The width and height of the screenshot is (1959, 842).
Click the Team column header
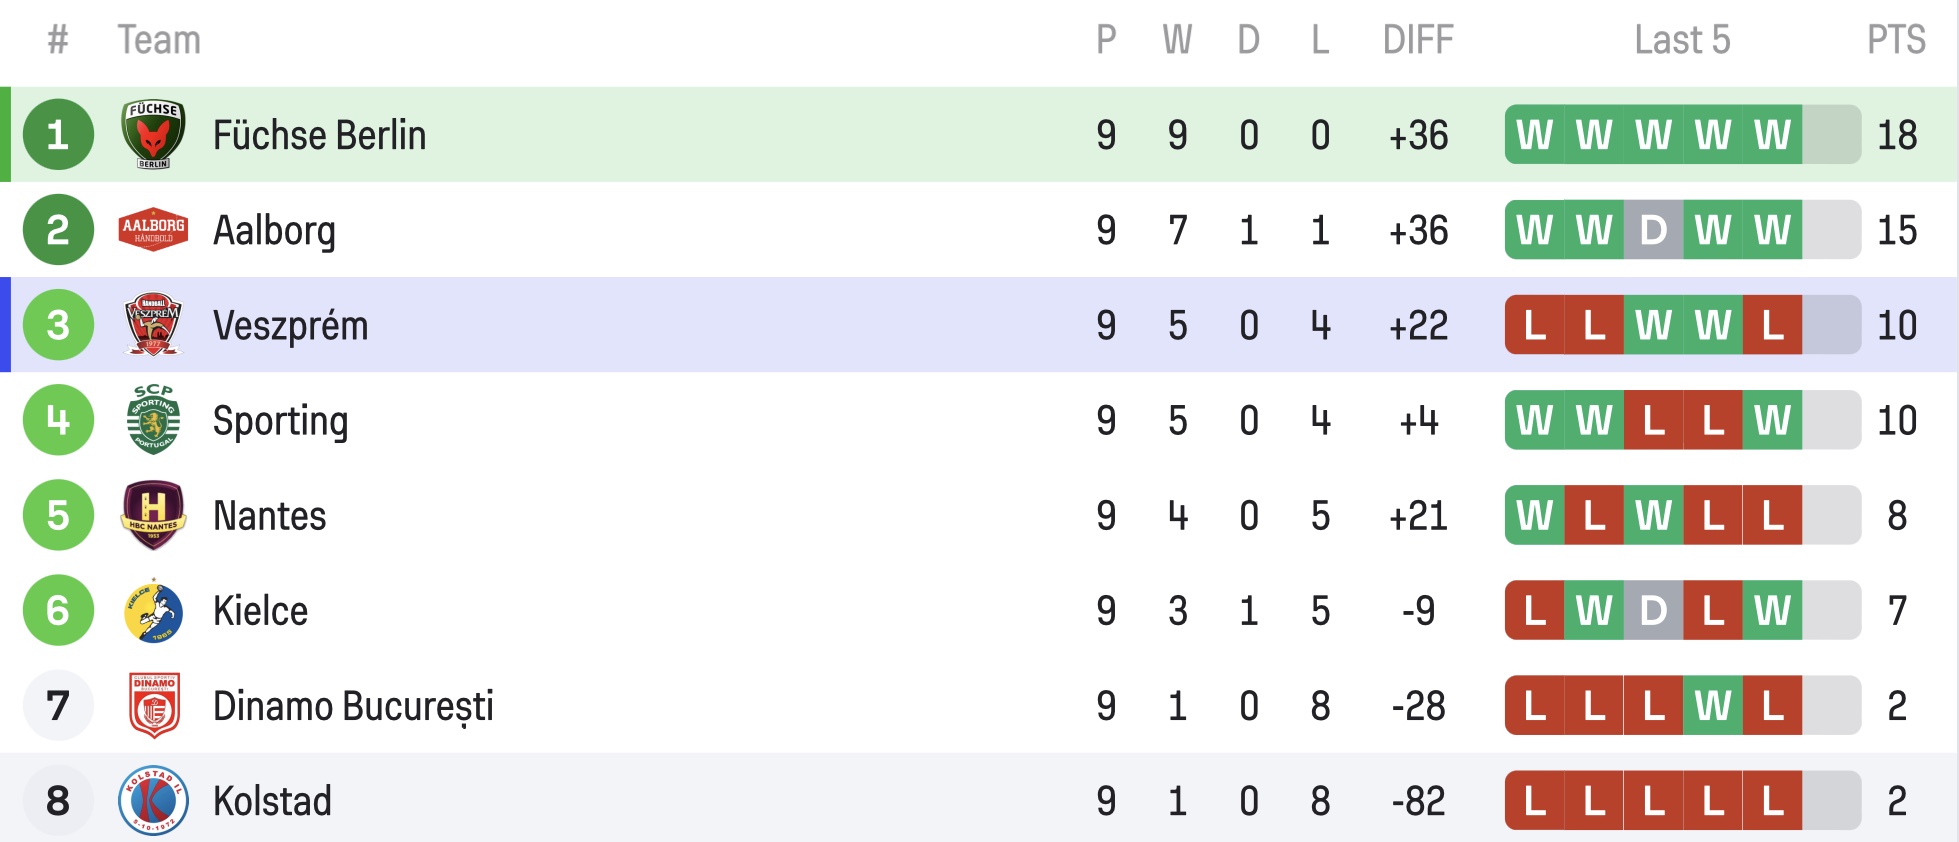point(159,40)
